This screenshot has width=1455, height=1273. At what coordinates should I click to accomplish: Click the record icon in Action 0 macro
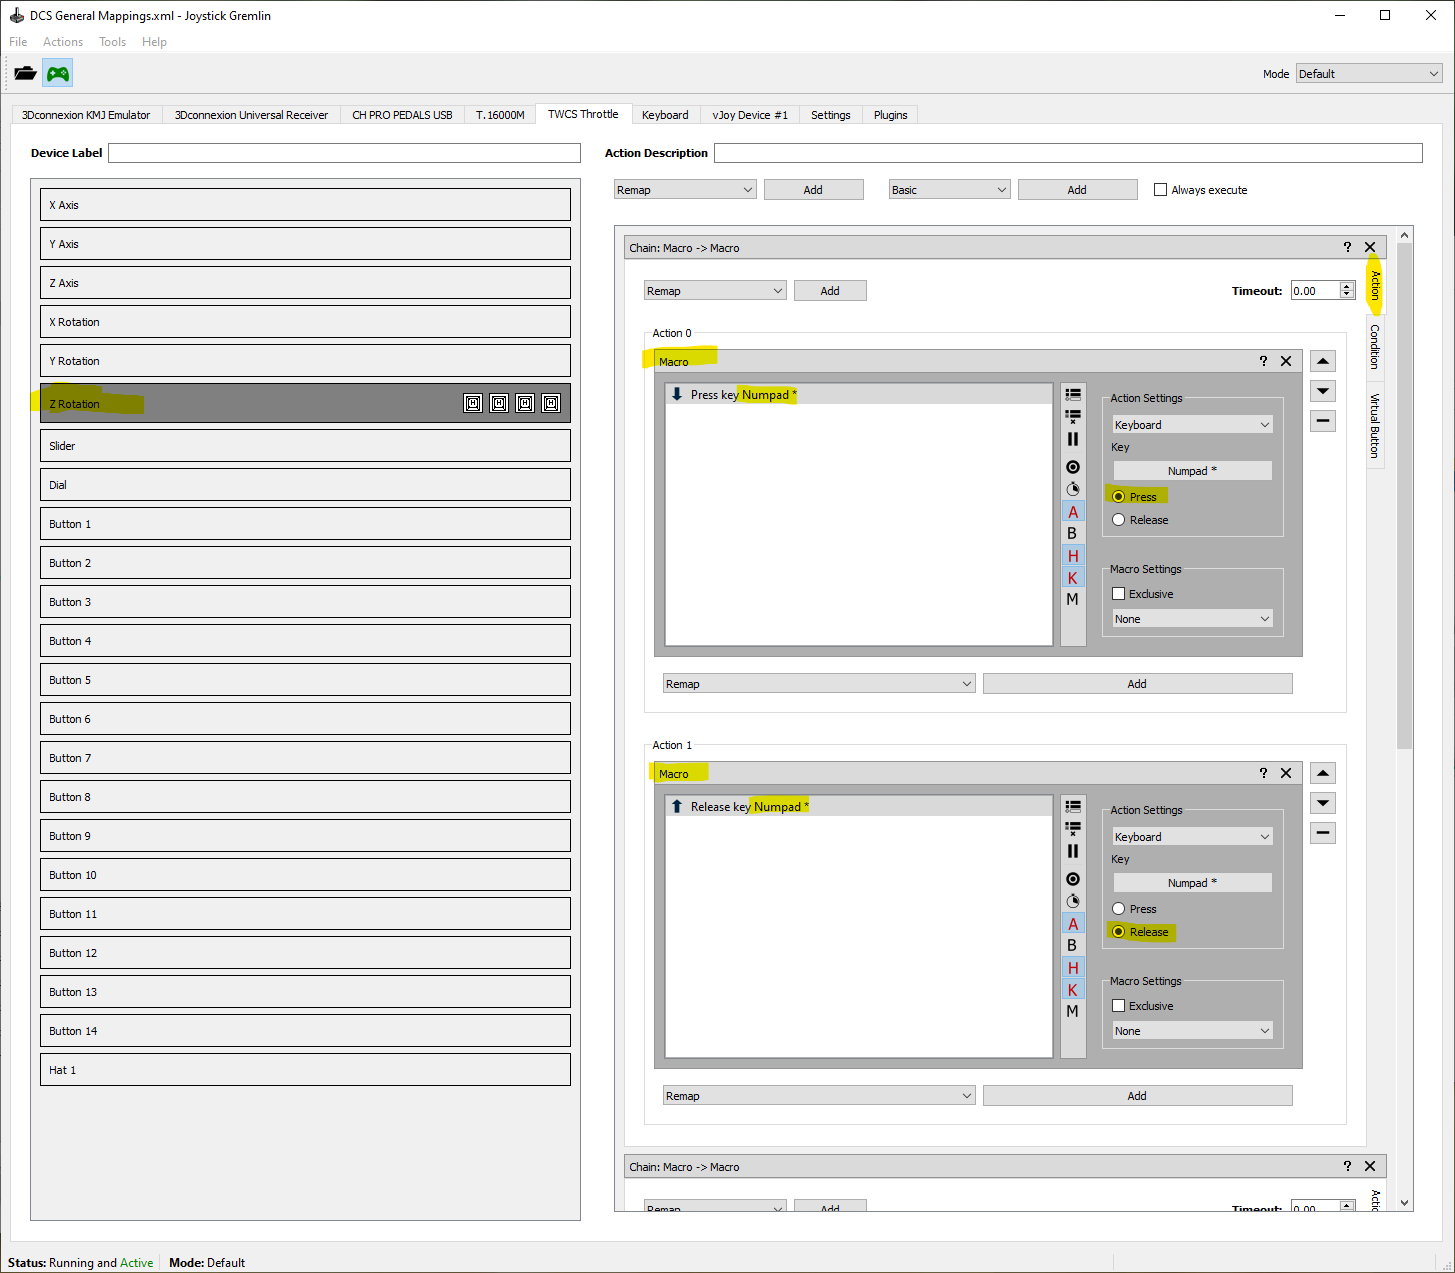point(1073,467)
